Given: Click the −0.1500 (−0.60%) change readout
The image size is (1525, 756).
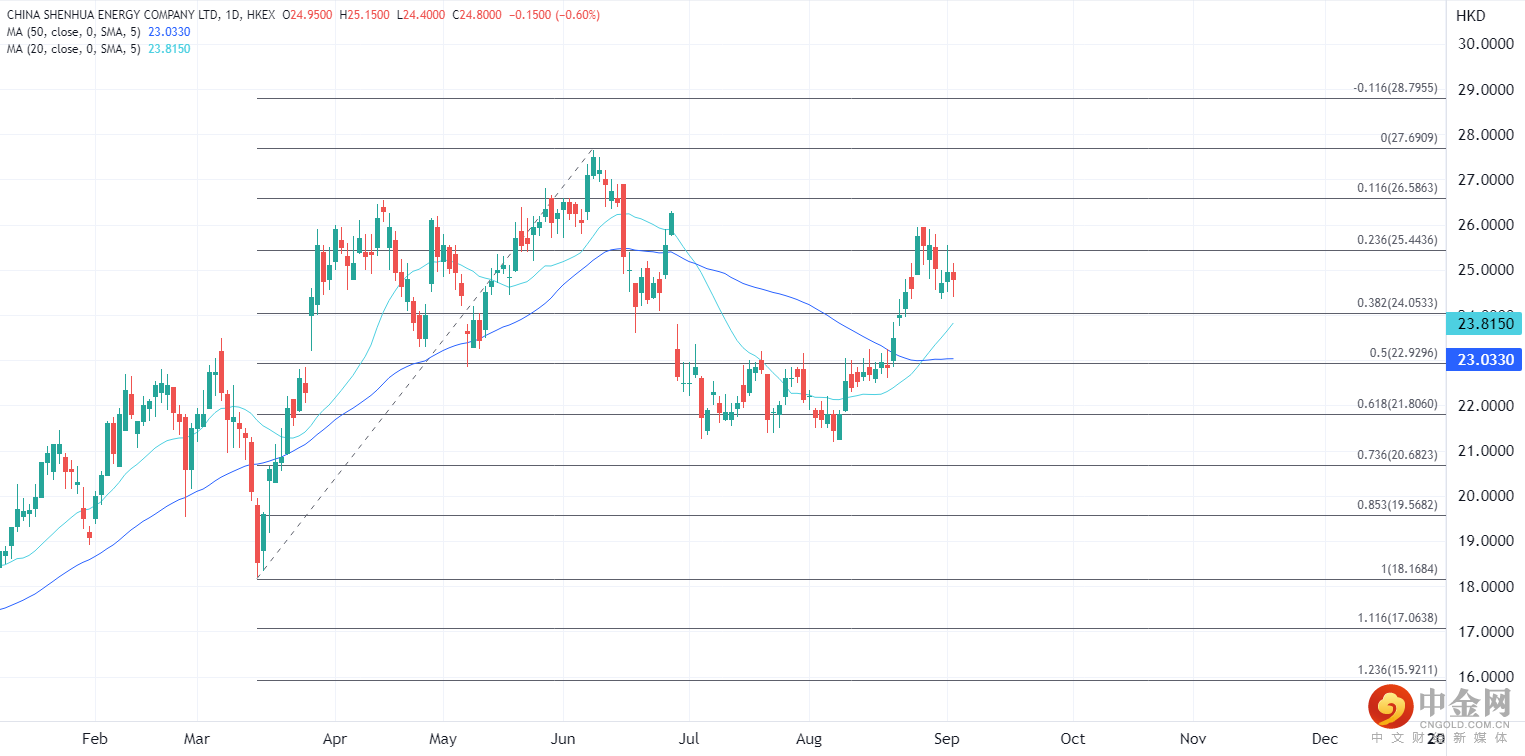Looking at the screenshot, I should [x=554, y=16].
